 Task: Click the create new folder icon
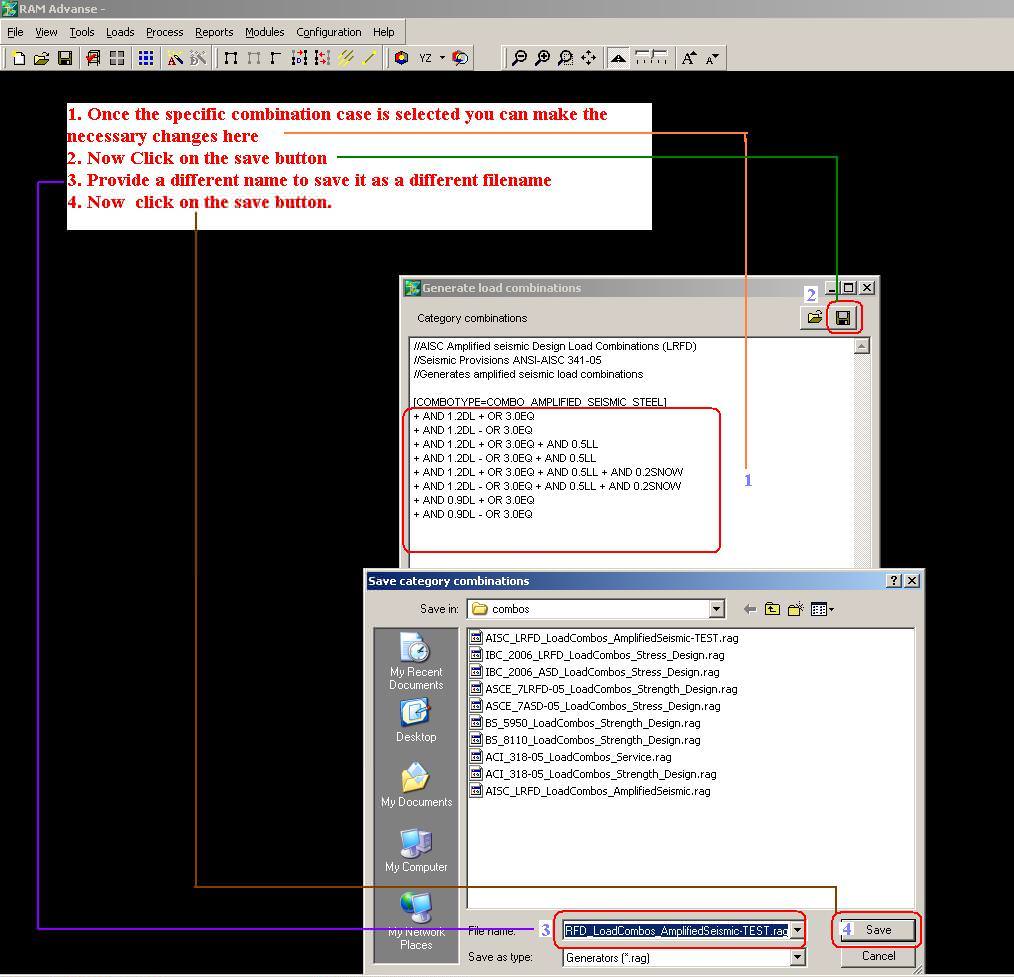pos(795,609)
